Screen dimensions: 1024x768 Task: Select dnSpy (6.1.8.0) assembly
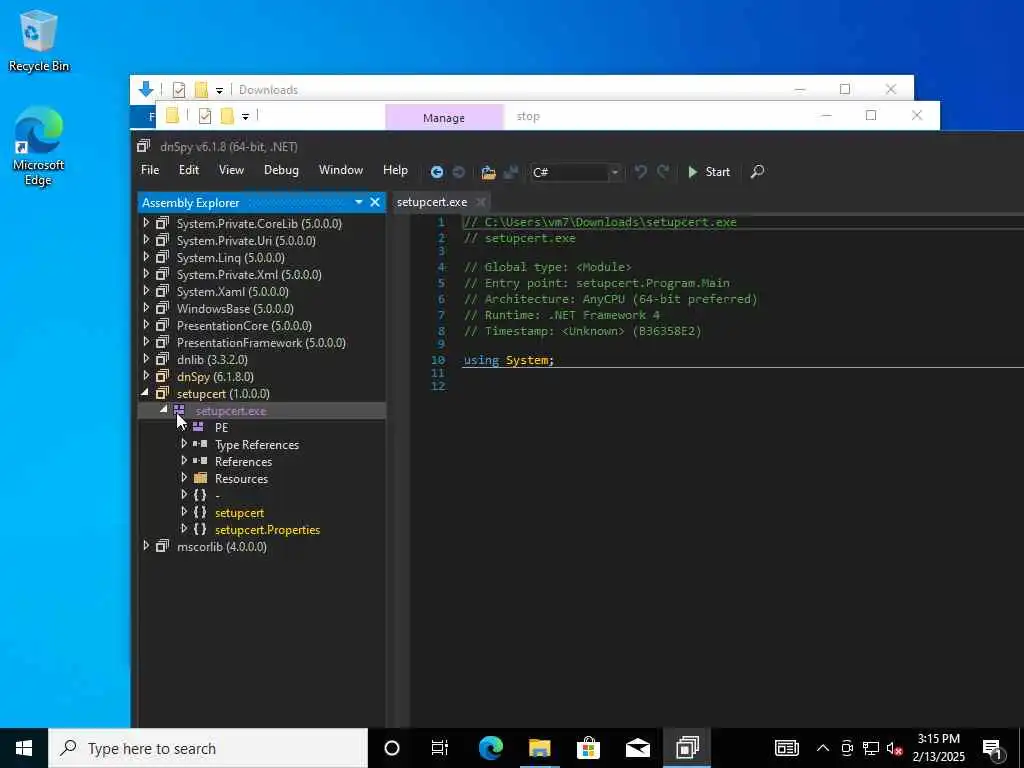tap(215, 377)
